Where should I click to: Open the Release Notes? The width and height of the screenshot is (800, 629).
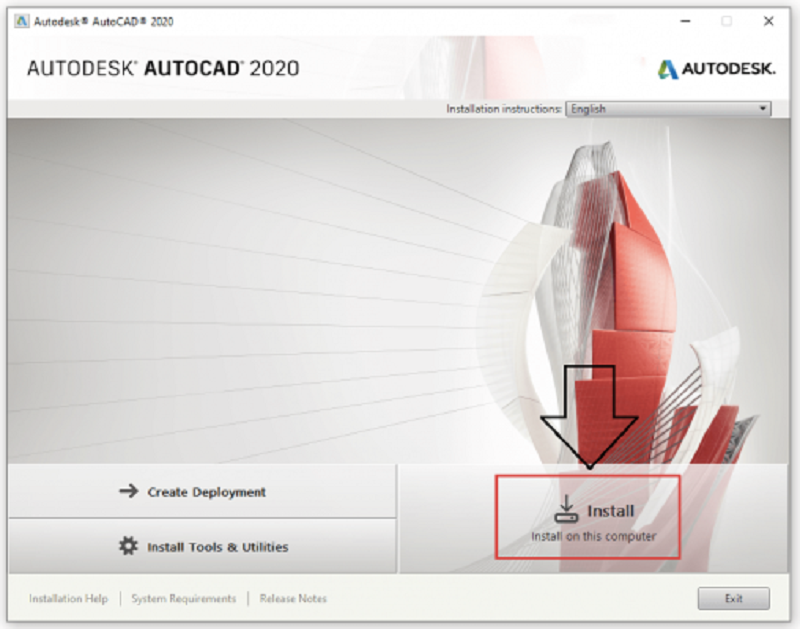click(x=292, y=598)
